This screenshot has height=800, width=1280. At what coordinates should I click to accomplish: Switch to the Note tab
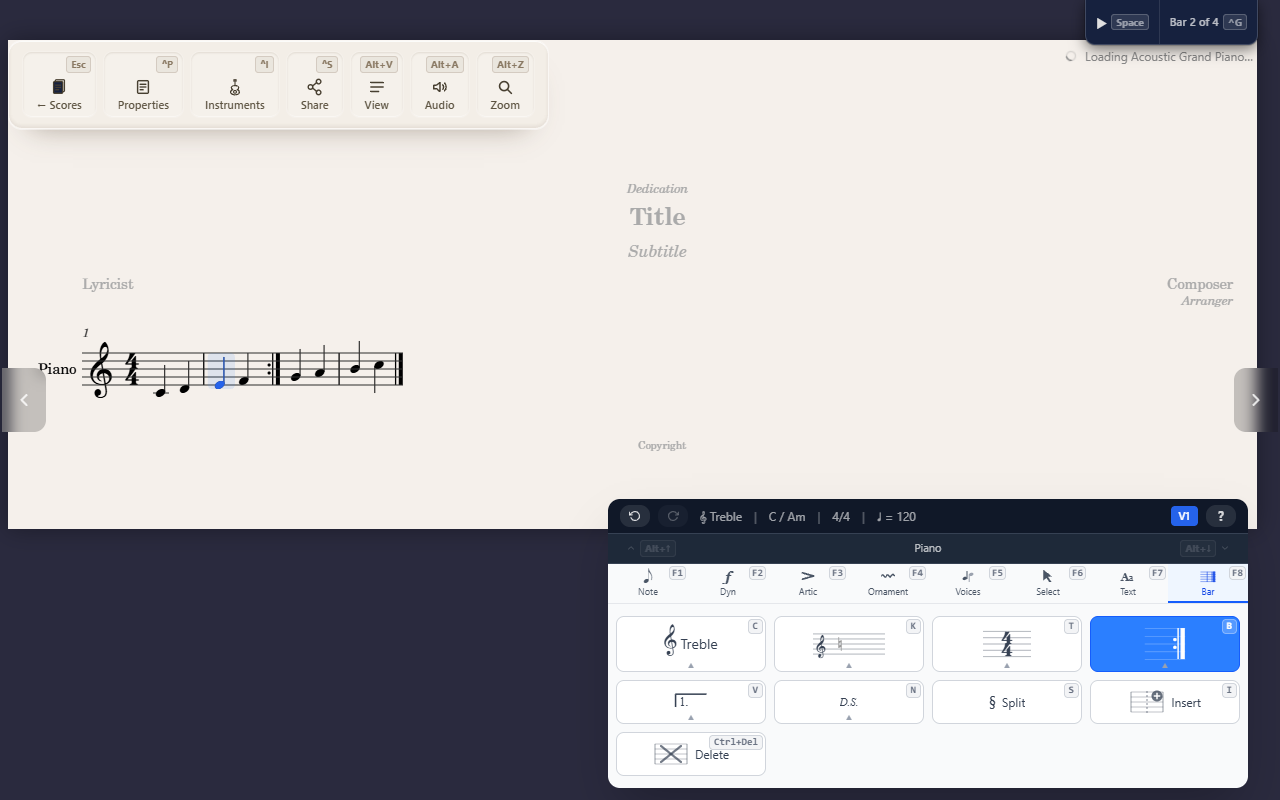click(x=648, y=583)
